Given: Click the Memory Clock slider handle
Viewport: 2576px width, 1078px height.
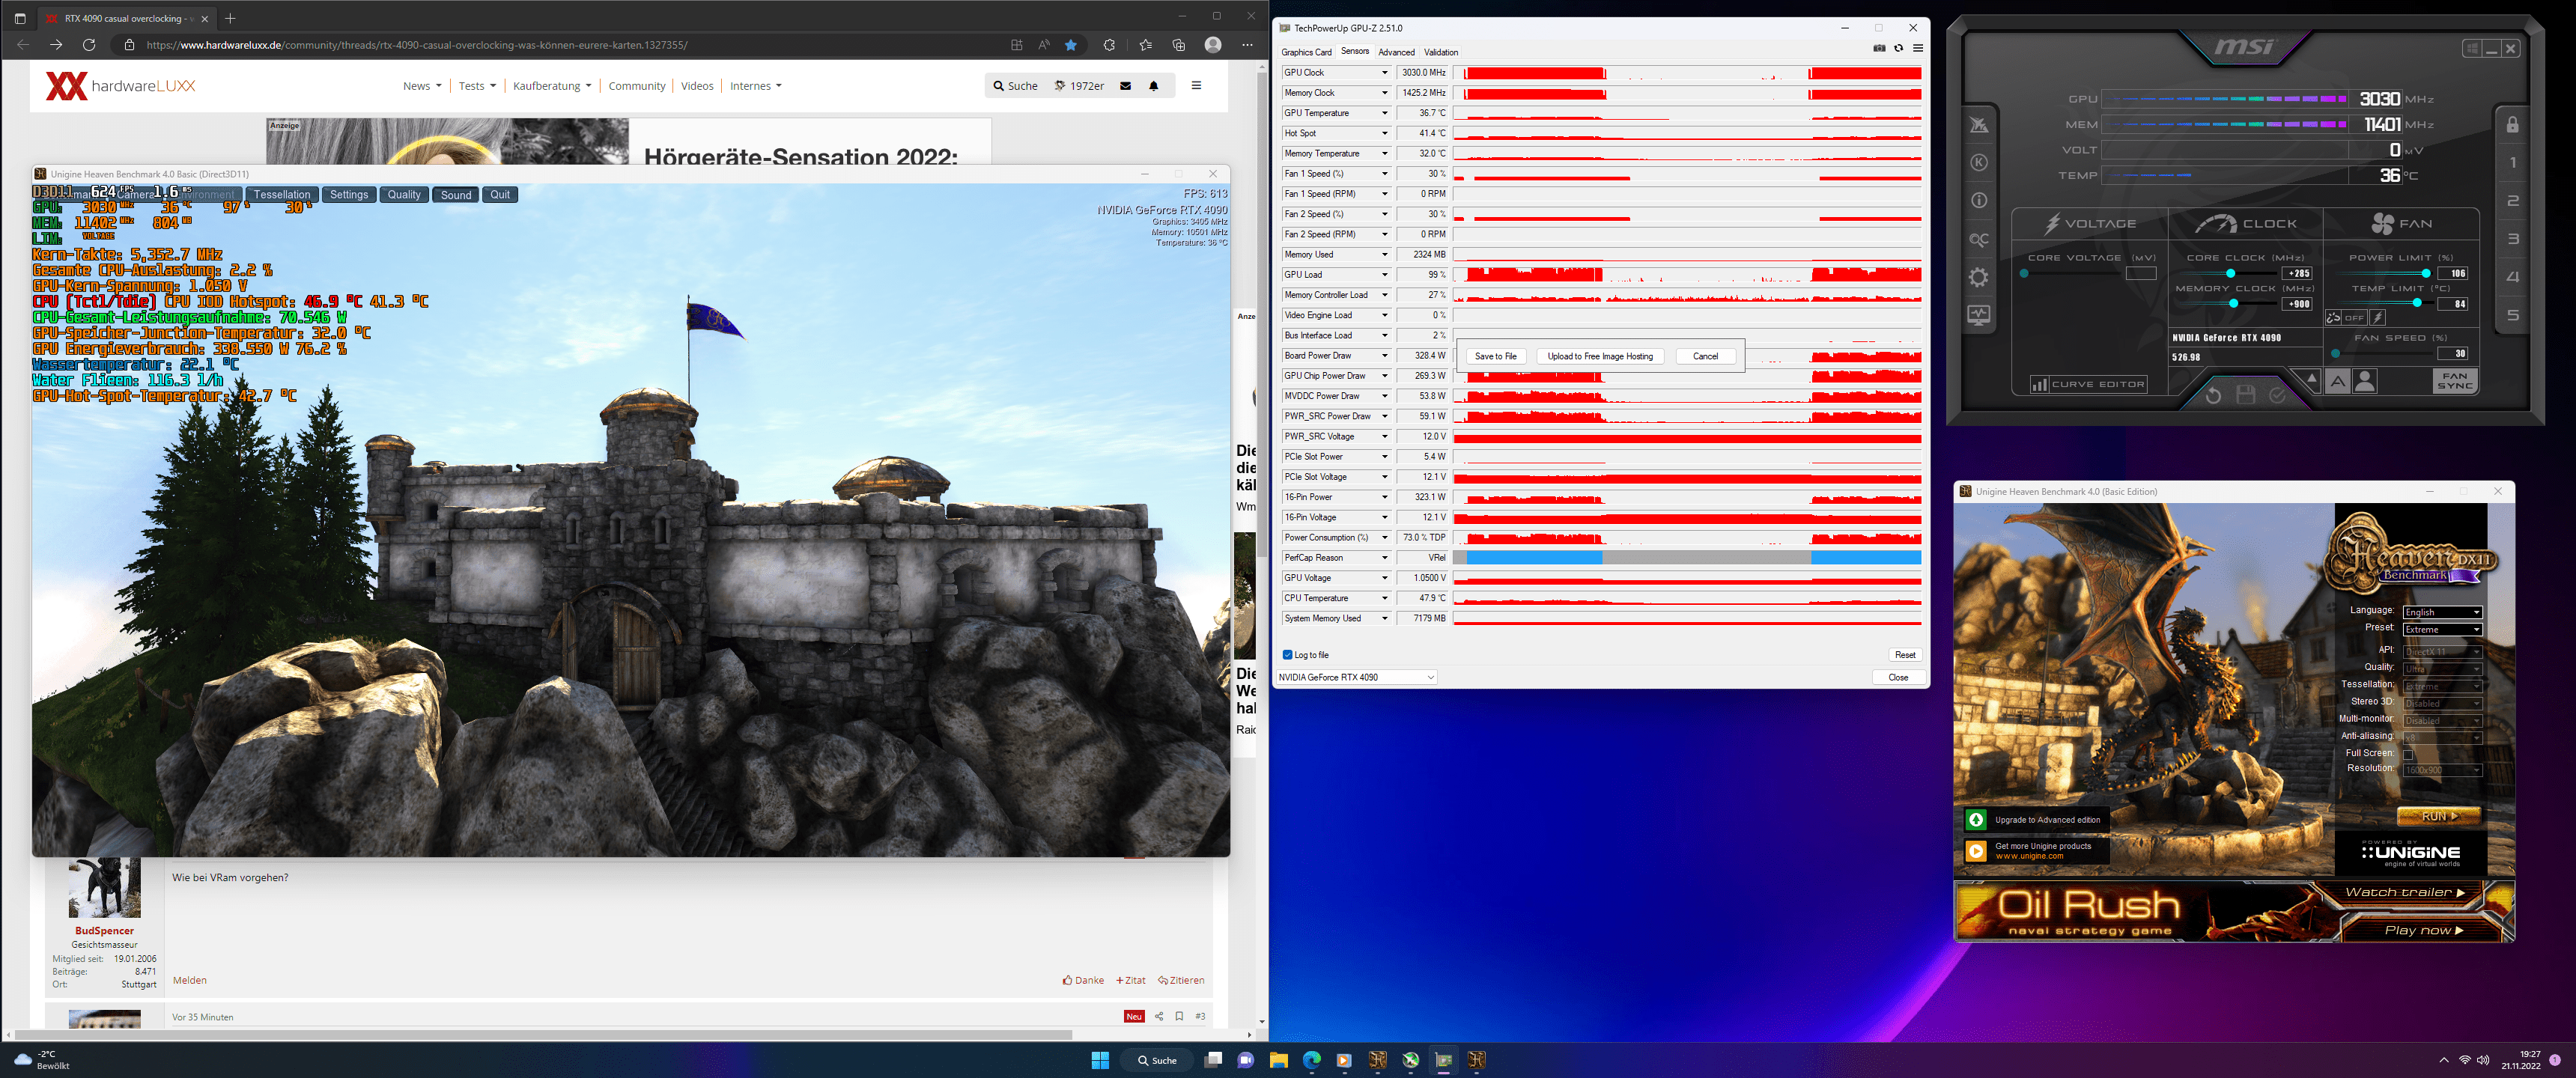Looking at the screenshot, I should point(2233,303).
